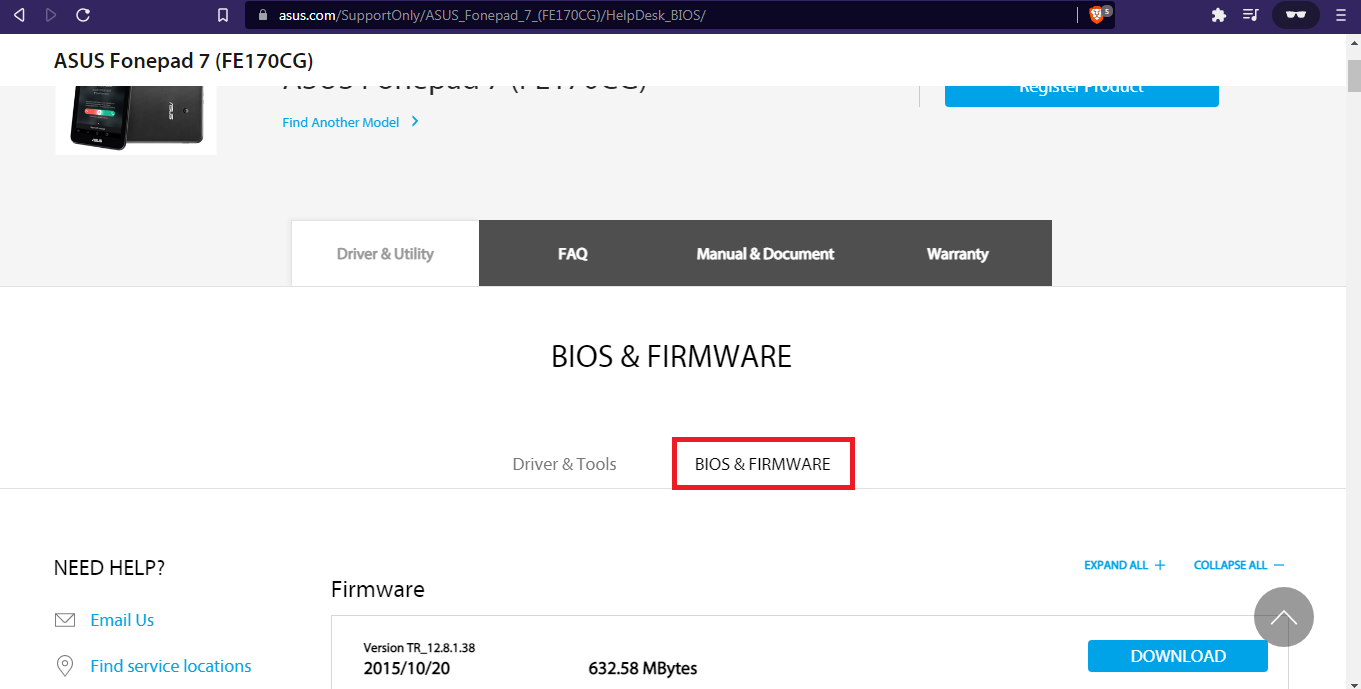
Task: Switch to the FAQ tab
Action: click(x=572, y=254)
